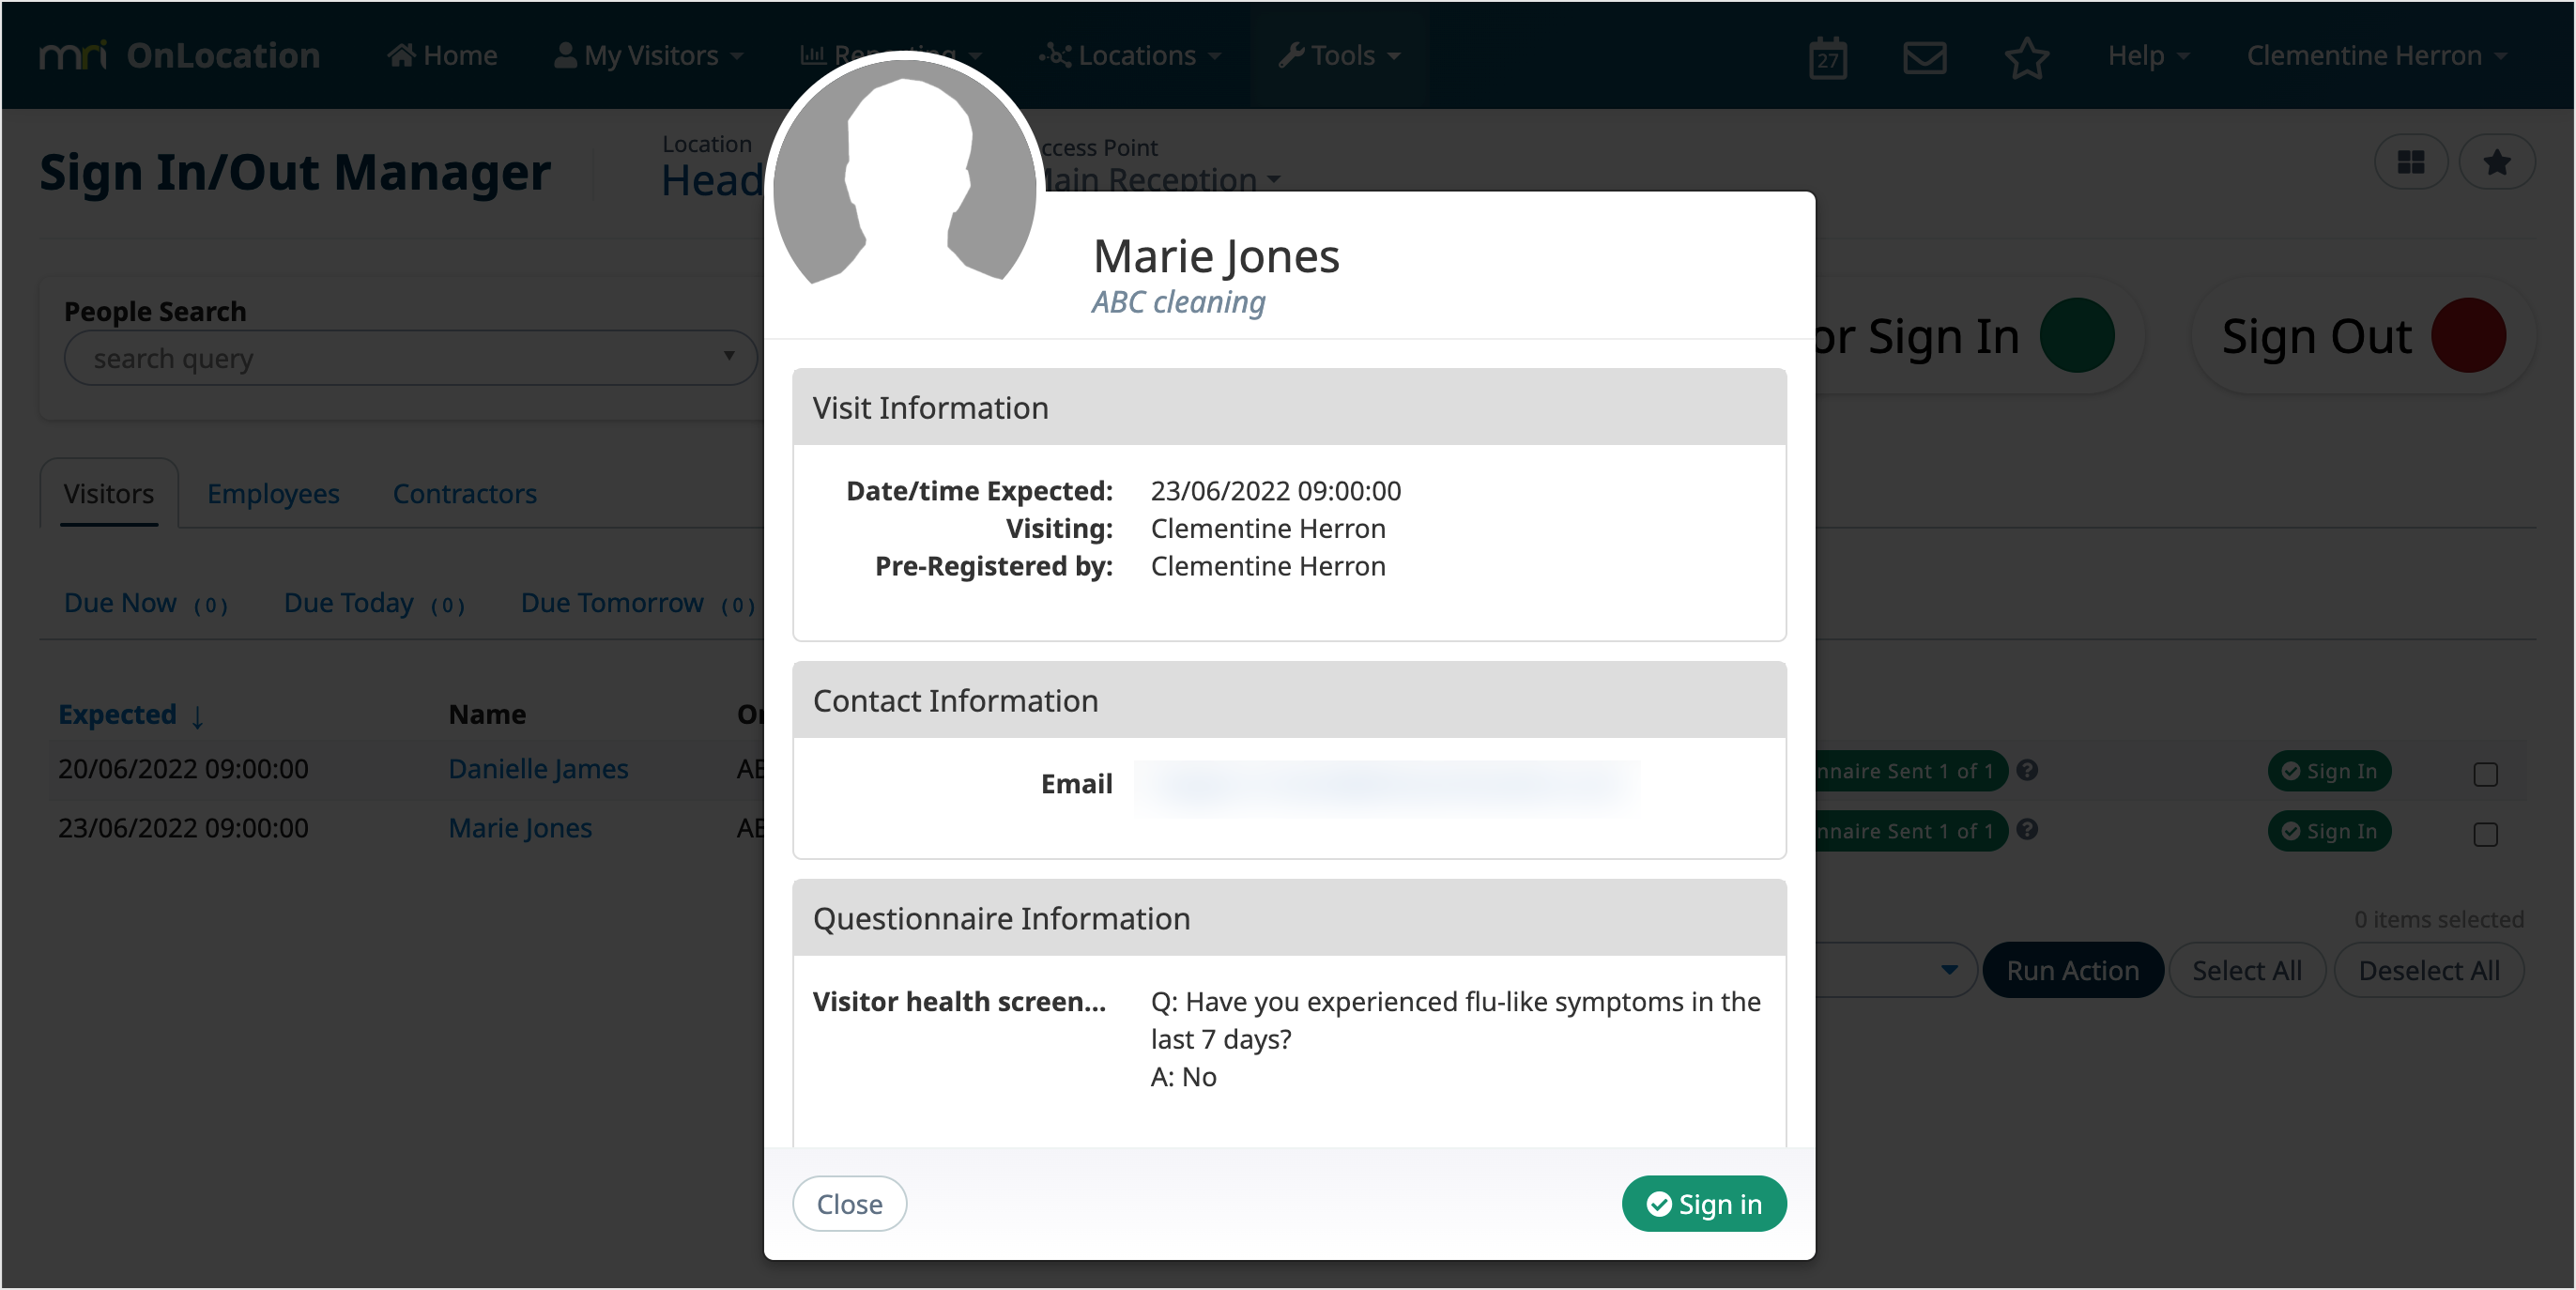Click the MRI OnLocation logo
The image size is (2576, 1290).
[180, 55]
